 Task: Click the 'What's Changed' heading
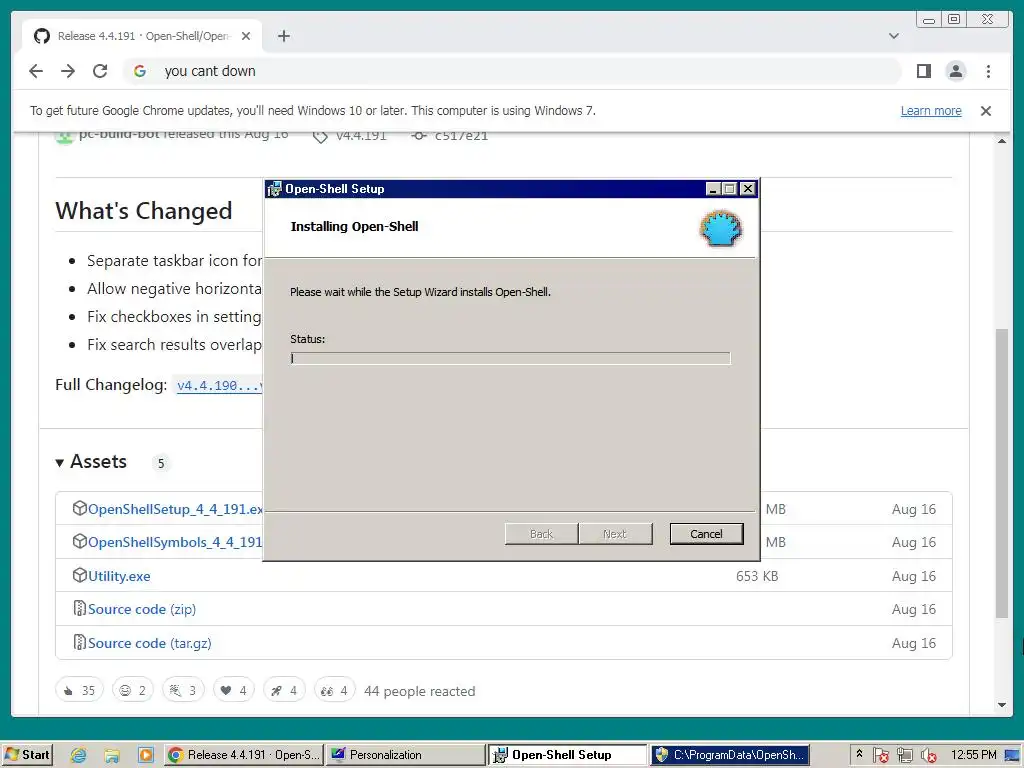pos(144,211)
